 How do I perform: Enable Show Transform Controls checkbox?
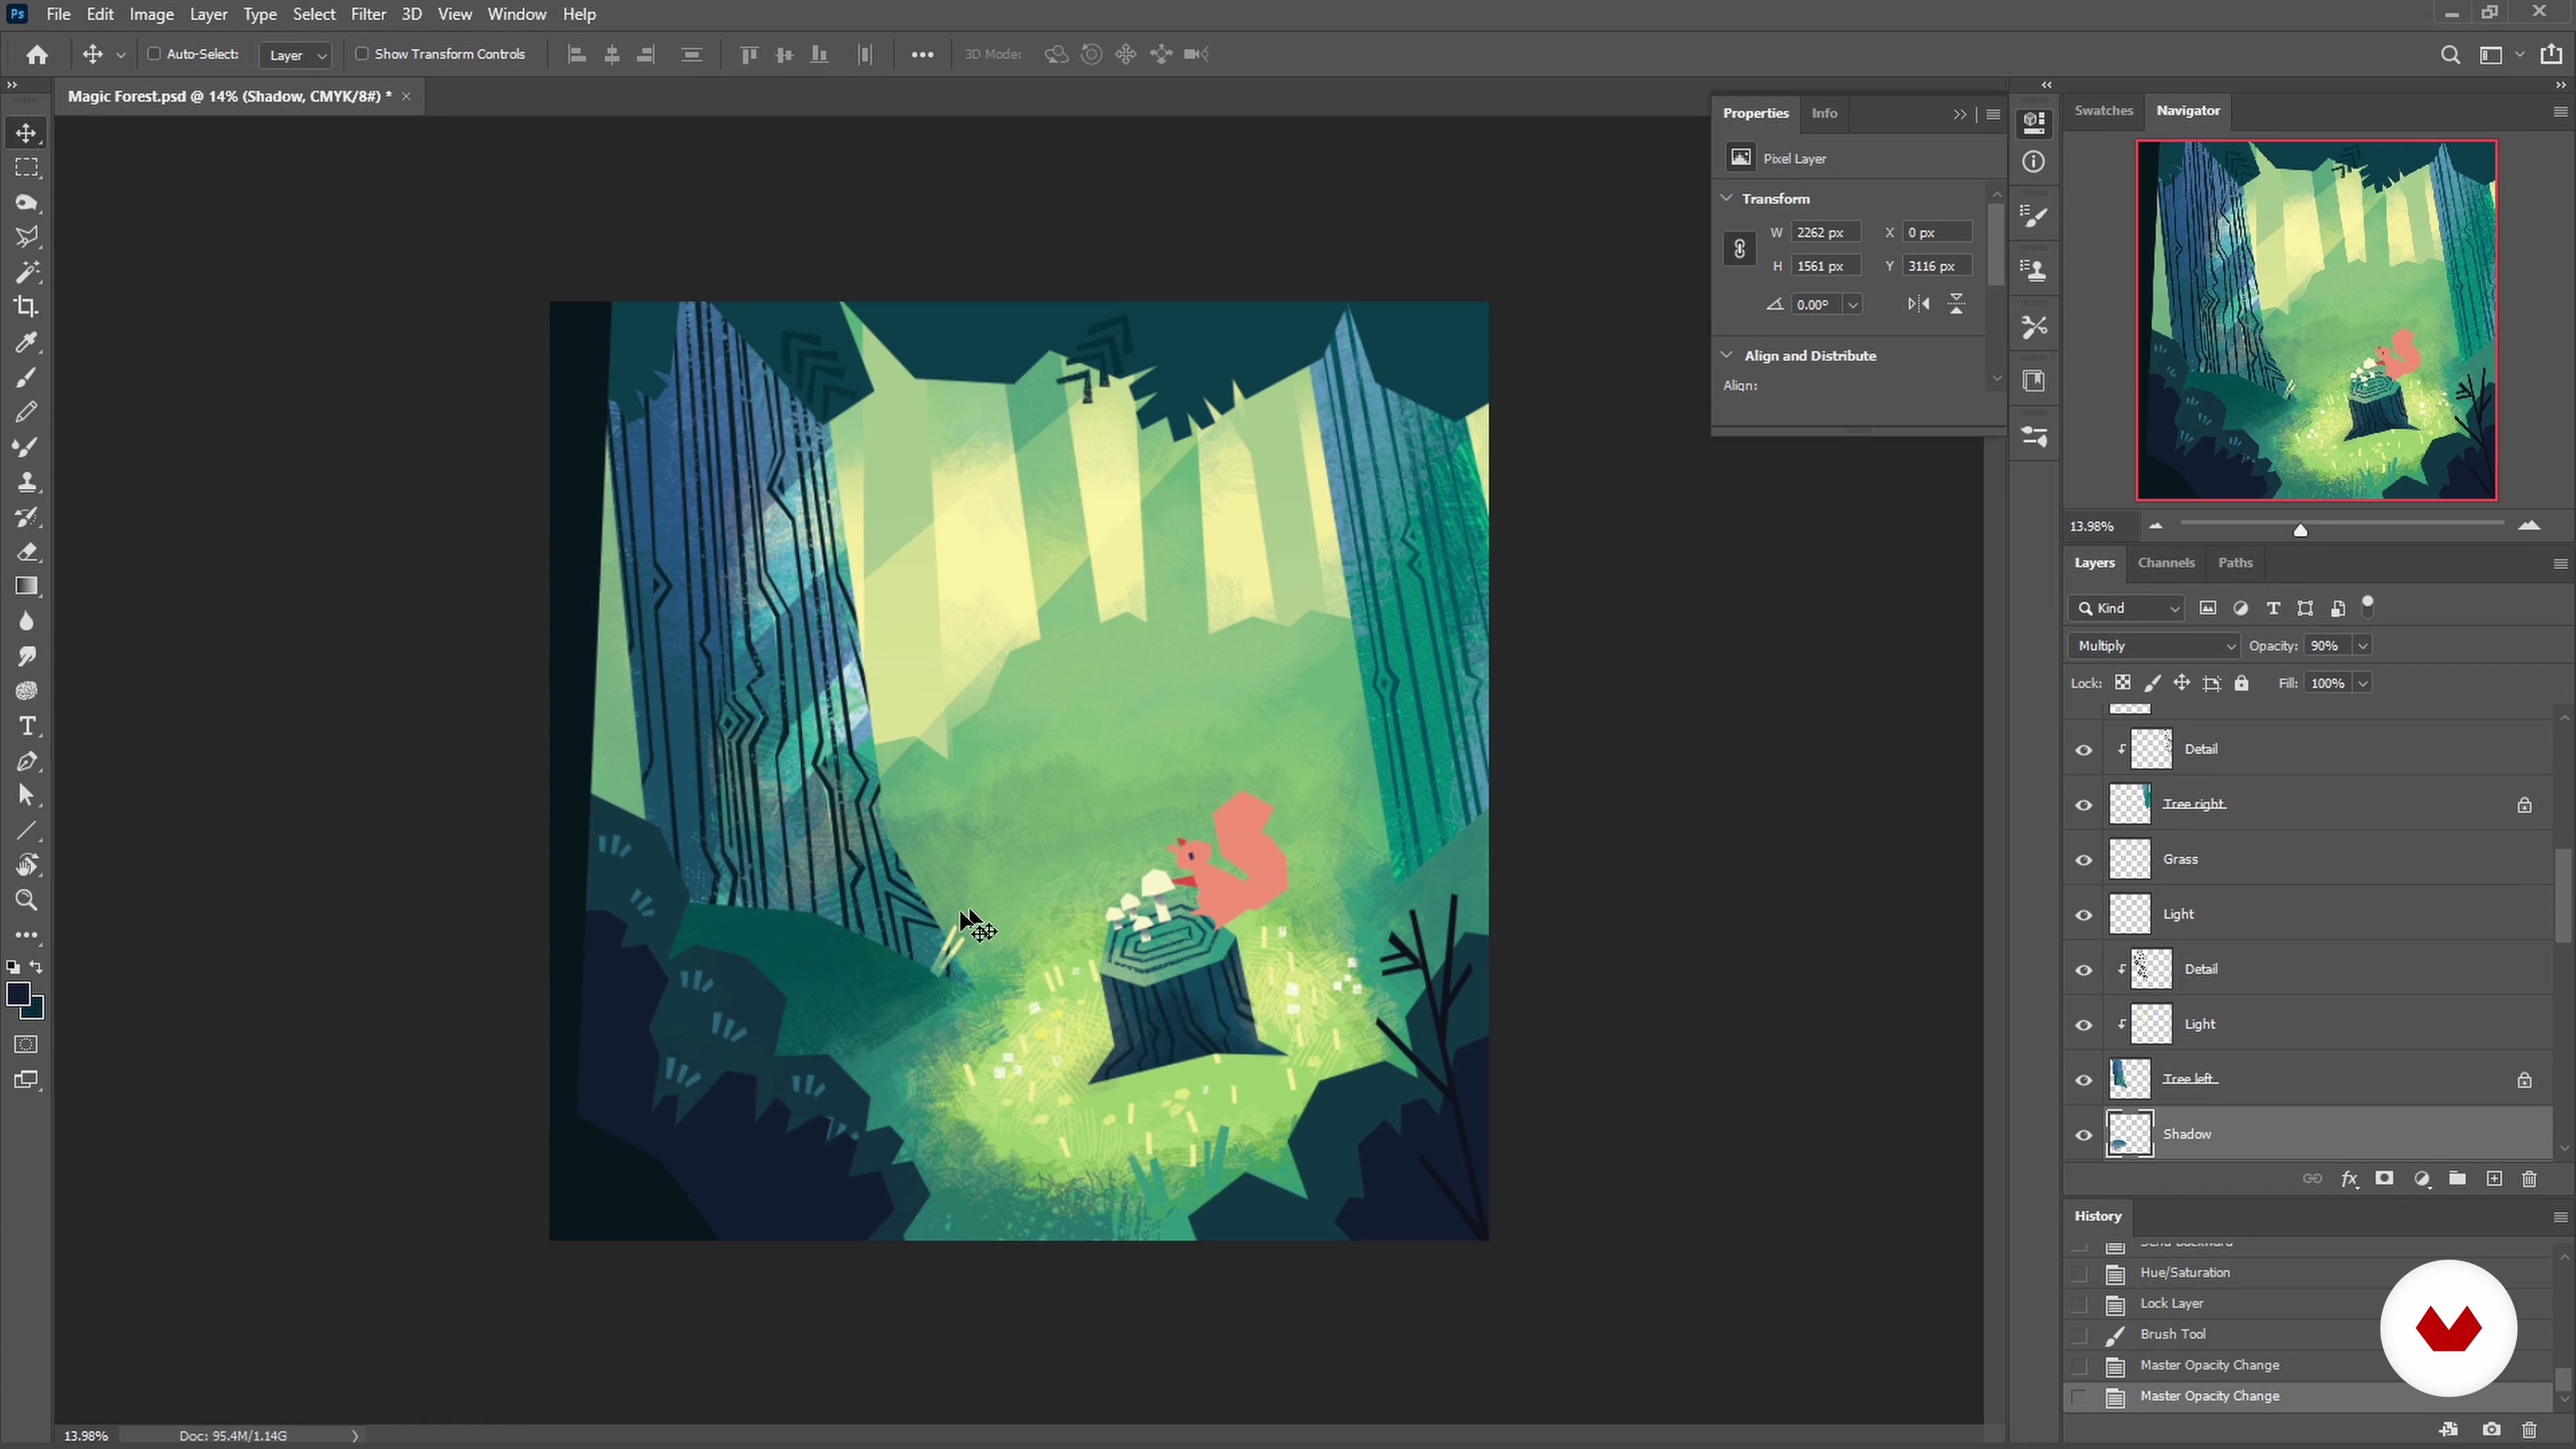click(362, 54)
